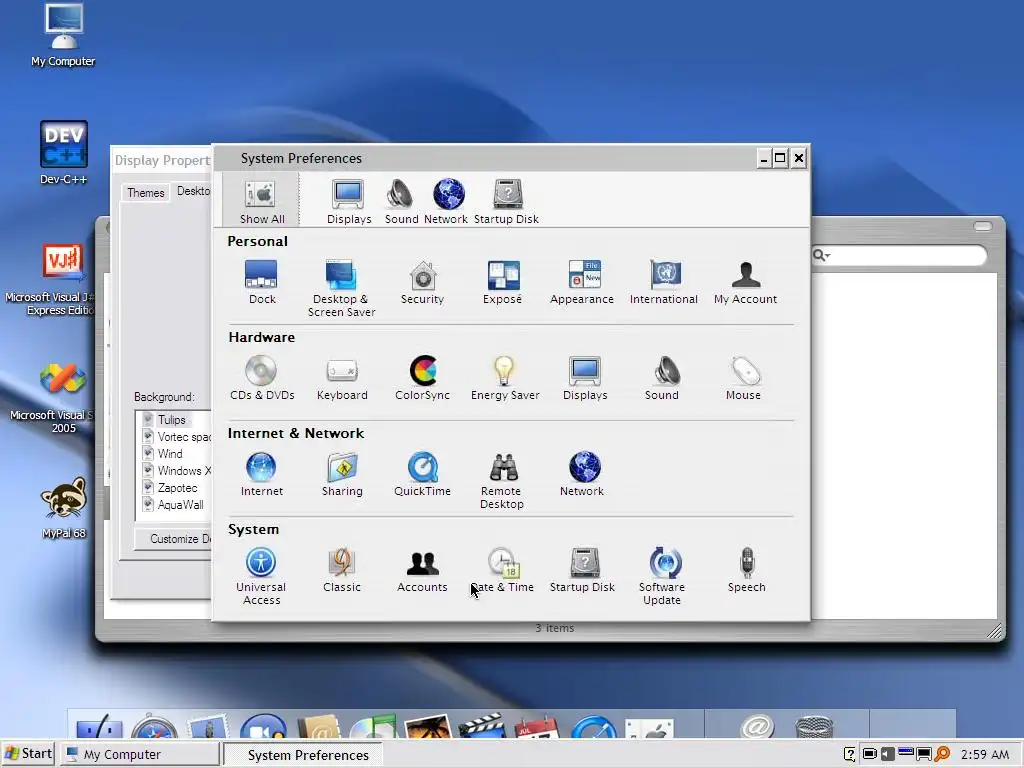Viewport: 1024px width, 768px height.
Task: Open the My Account preference pane
Action: [745, 281]
